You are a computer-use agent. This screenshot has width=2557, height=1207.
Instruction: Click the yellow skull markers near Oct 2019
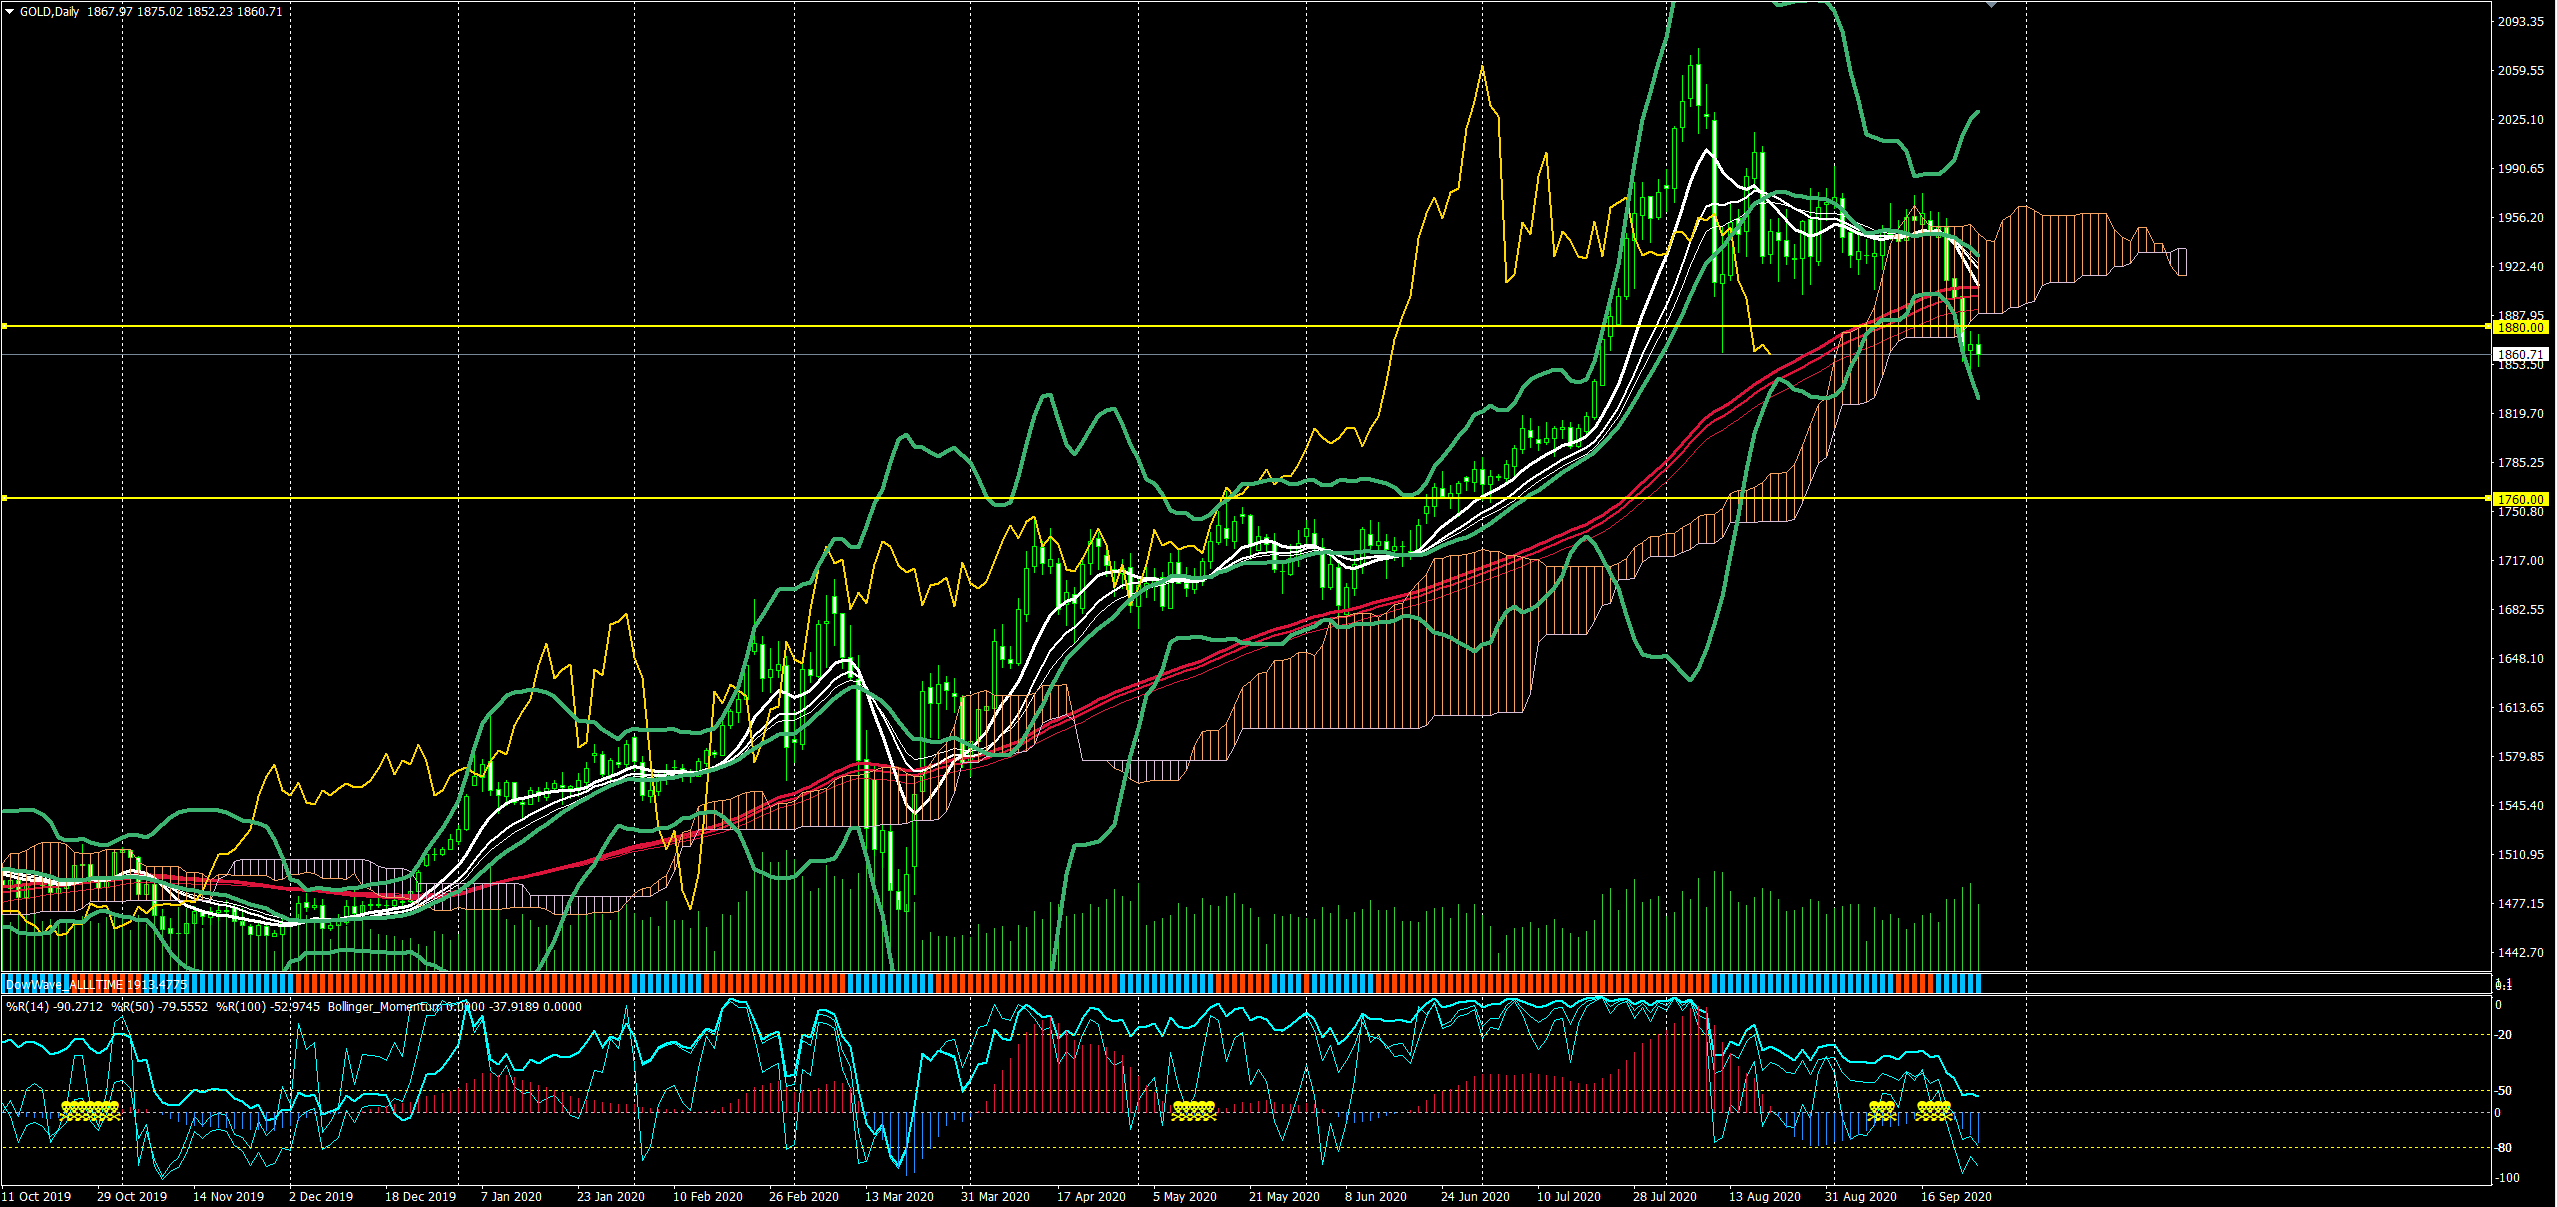pos(90,1109)
